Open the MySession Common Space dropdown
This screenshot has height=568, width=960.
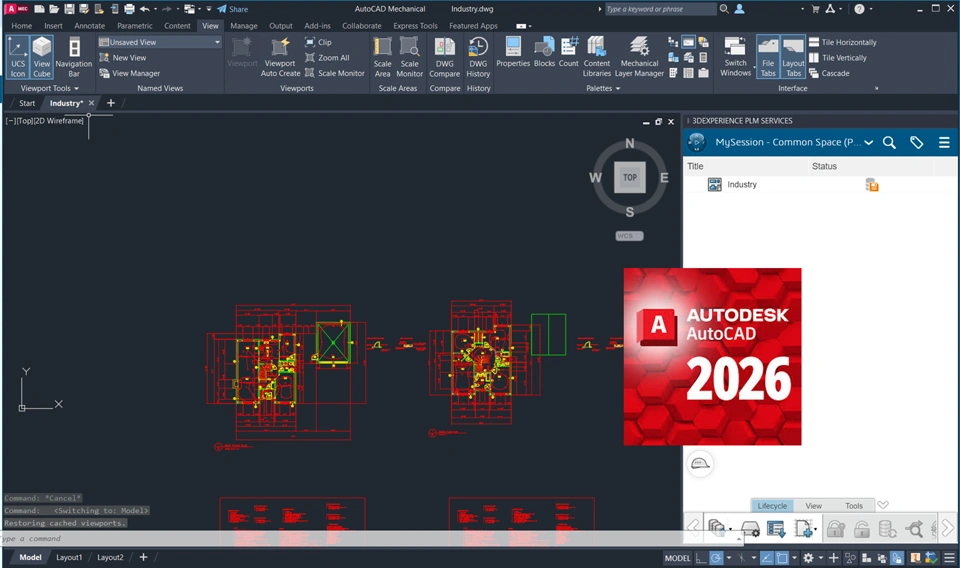868,143
